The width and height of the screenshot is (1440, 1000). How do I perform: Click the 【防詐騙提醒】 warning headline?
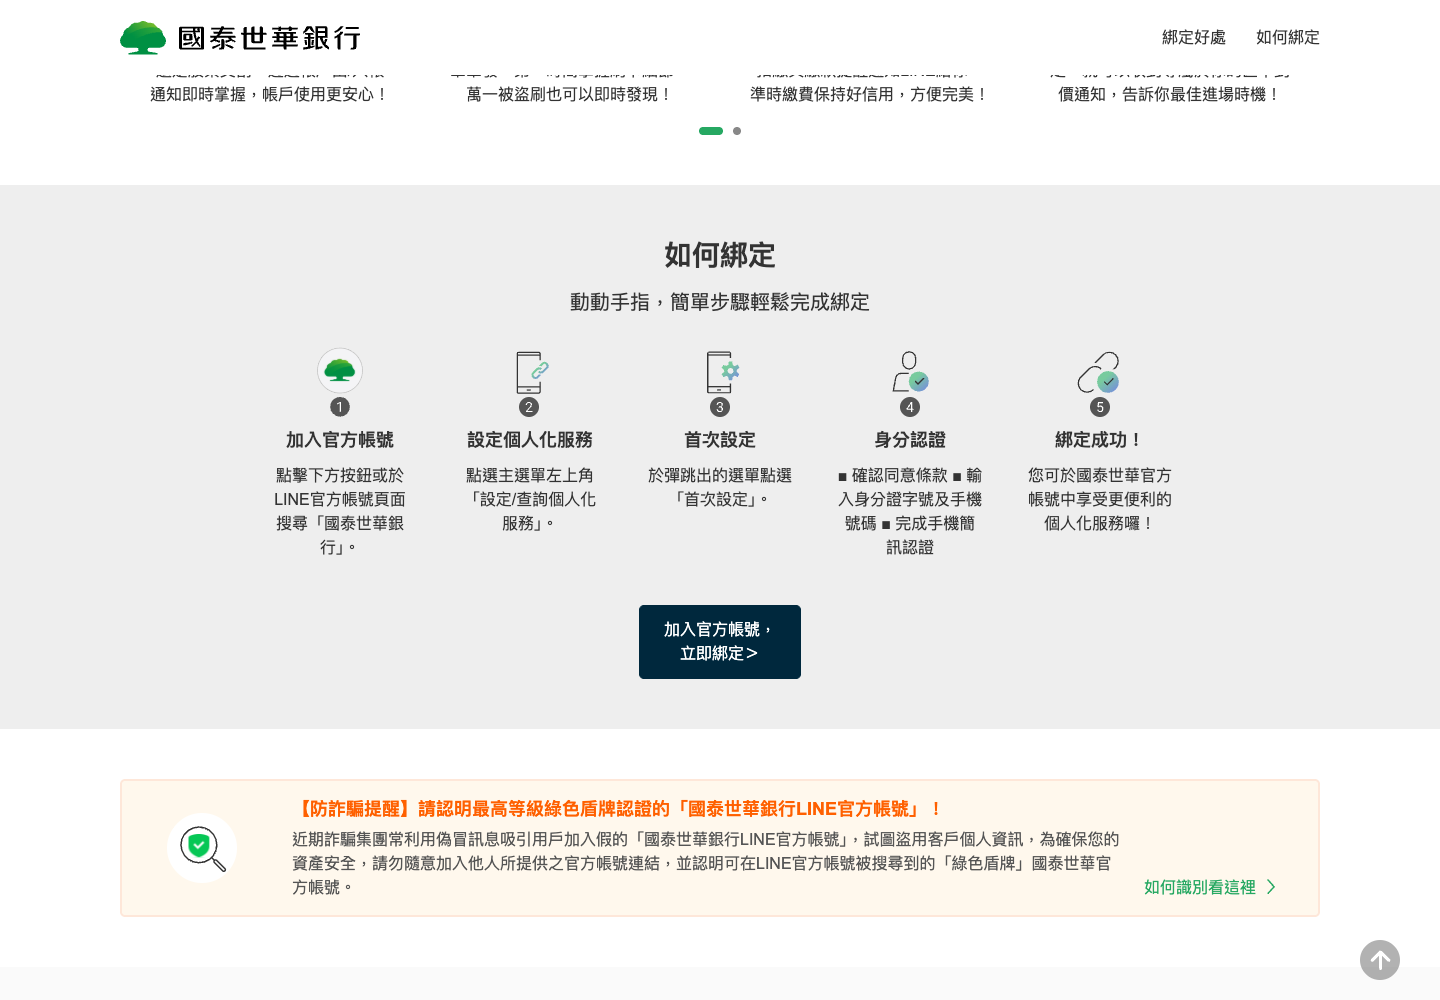click(x=617, y=809)
